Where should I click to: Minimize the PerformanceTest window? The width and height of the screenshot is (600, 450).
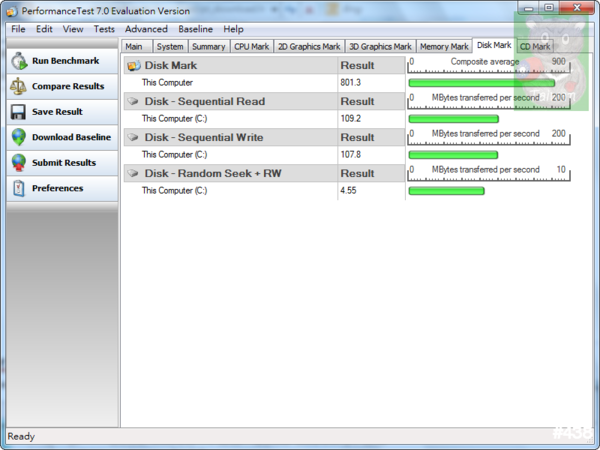(528, 8)
